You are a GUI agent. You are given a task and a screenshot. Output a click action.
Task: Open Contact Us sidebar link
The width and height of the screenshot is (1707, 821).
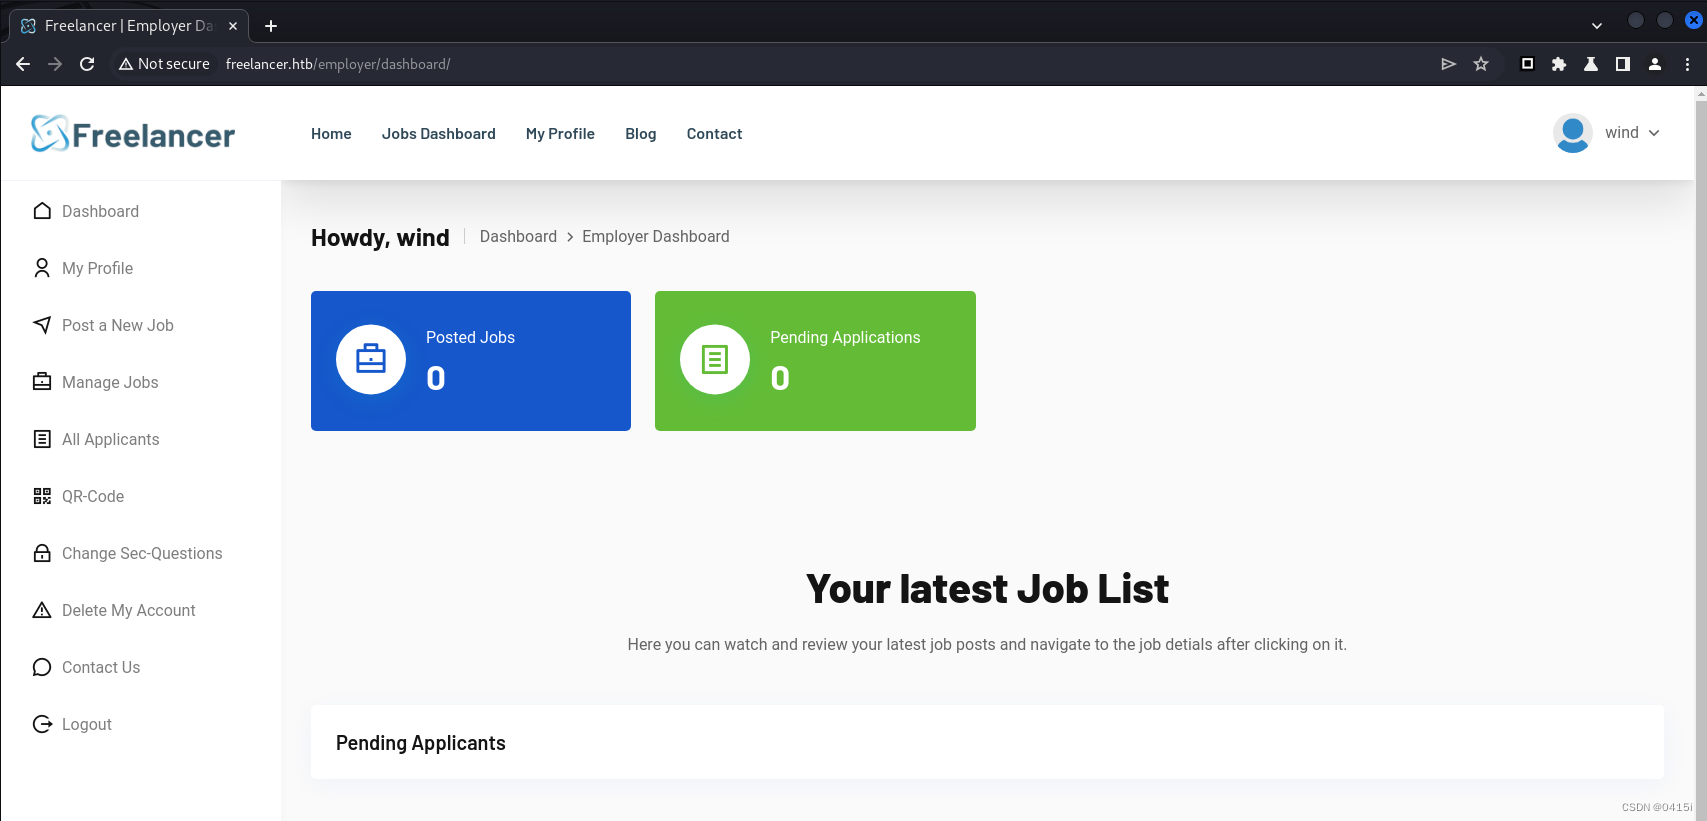101,667
